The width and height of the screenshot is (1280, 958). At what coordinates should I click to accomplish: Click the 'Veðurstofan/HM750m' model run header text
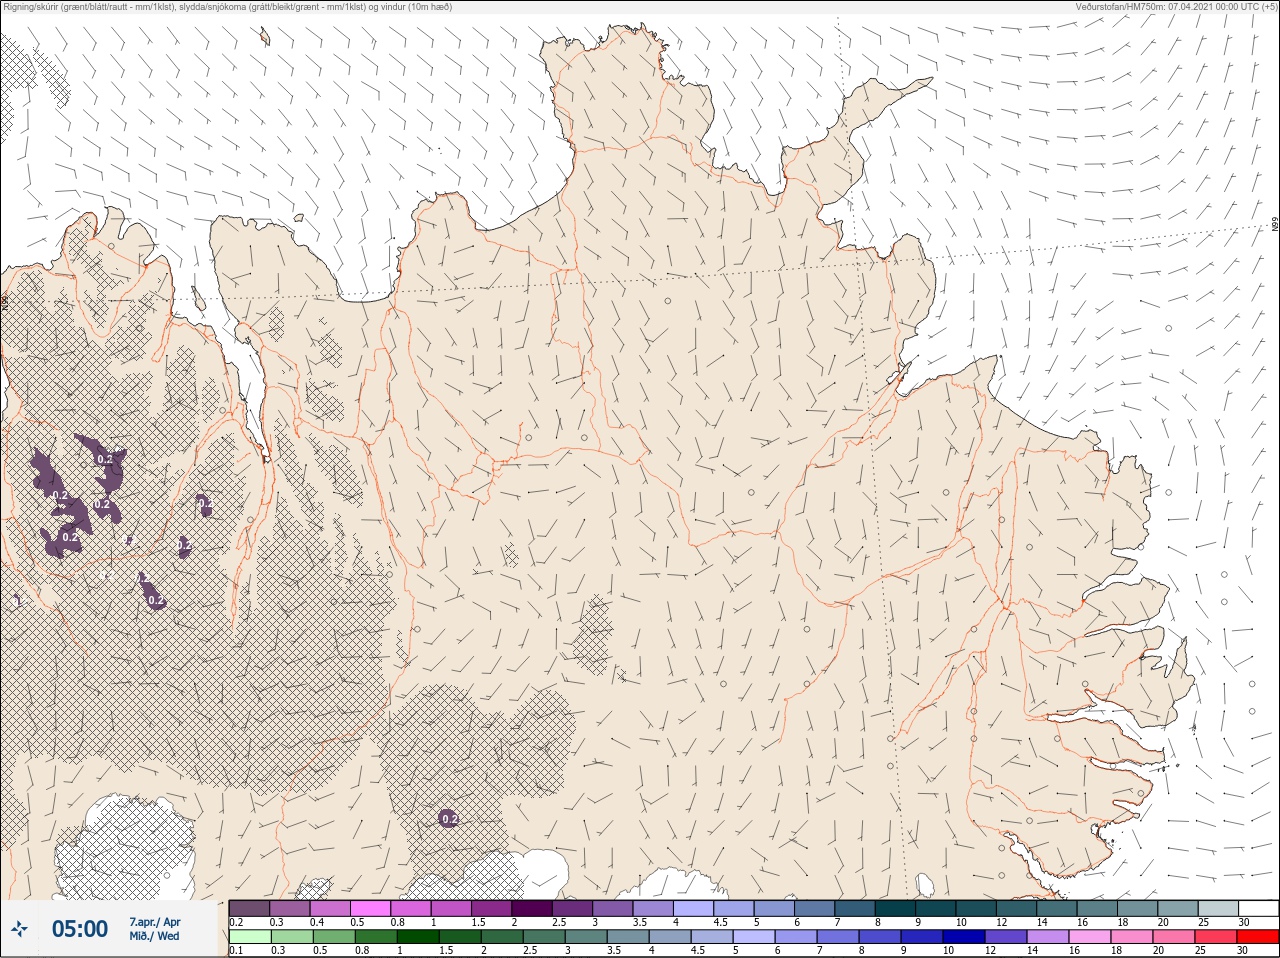point(1176,6)
